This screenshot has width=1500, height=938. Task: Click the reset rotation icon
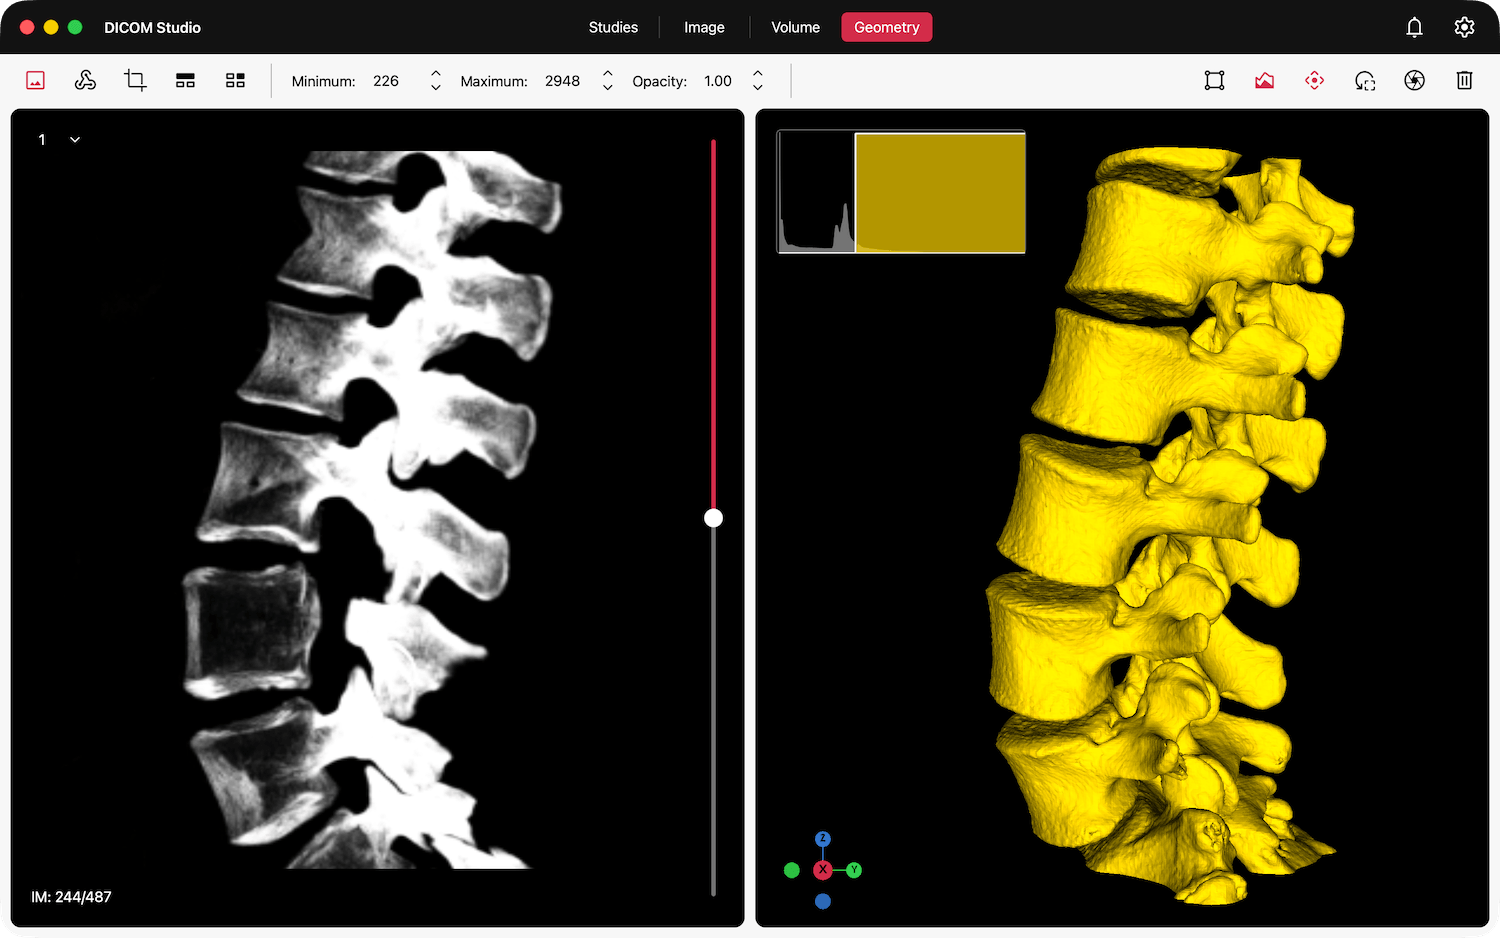pos(1365,81)
